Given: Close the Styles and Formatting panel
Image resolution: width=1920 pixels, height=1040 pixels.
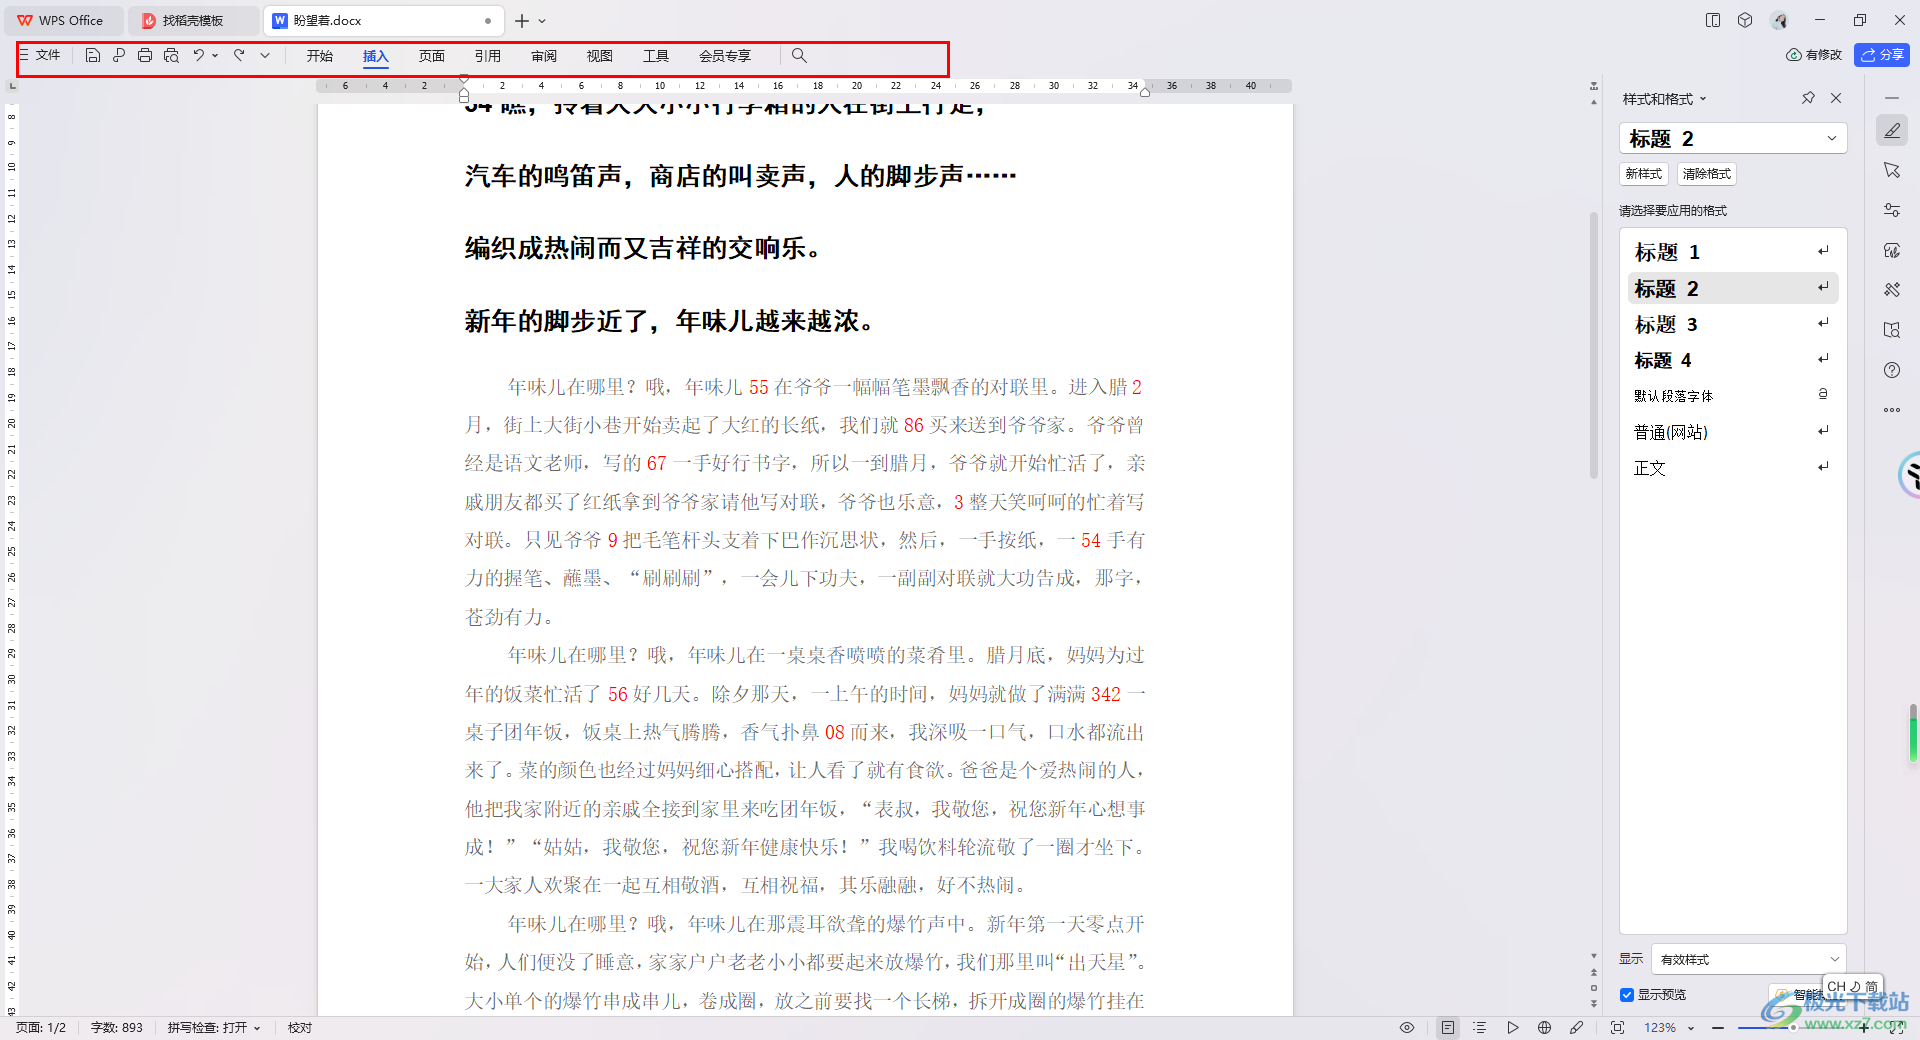Looking at the screenshot, I should [1836, 98].
